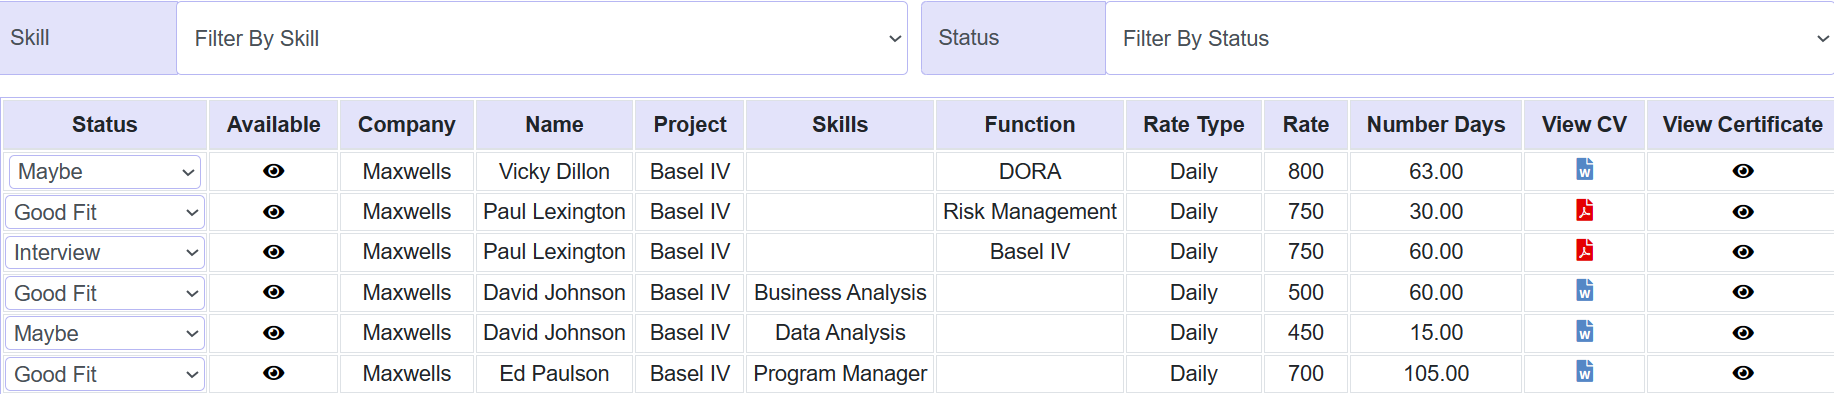View certificate for Business Analysis row
The height and width of the screenshot is (400, 1834).
click(x=1742, y=292)
